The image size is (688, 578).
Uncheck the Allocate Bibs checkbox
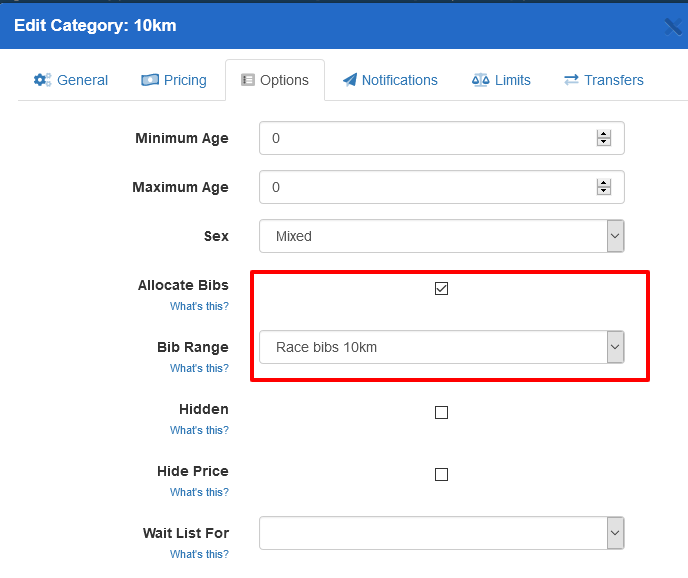tap(441, 289)
